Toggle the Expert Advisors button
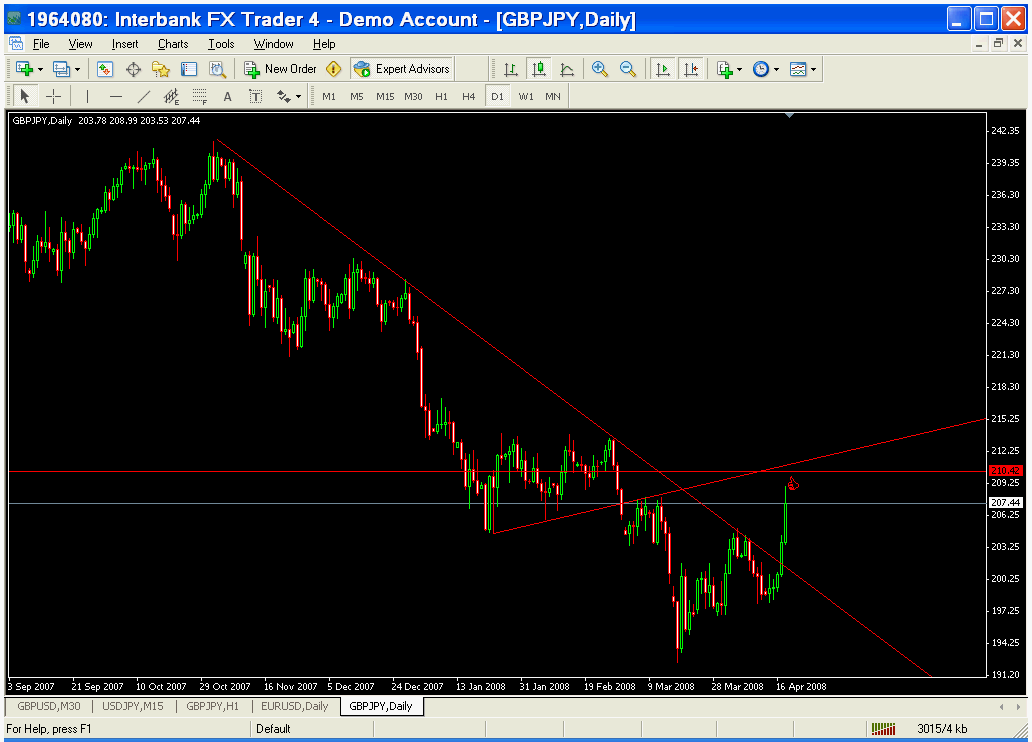Image resolution: width=1032 pixels, height=742 pixels. 401,69
